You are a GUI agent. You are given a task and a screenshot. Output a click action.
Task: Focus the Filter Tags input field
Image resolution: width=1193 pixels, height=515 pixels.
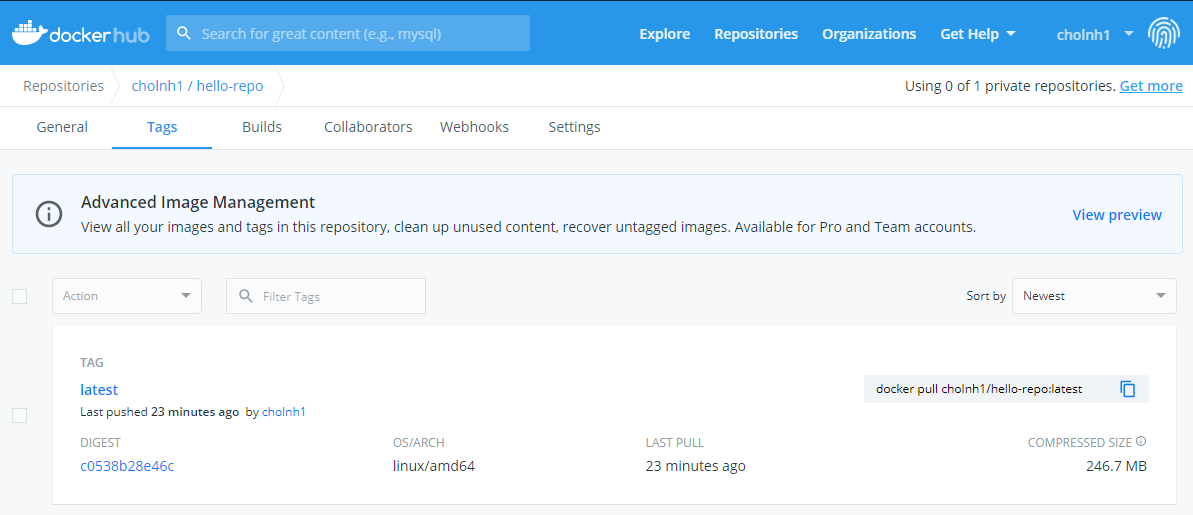click(326, 296)
